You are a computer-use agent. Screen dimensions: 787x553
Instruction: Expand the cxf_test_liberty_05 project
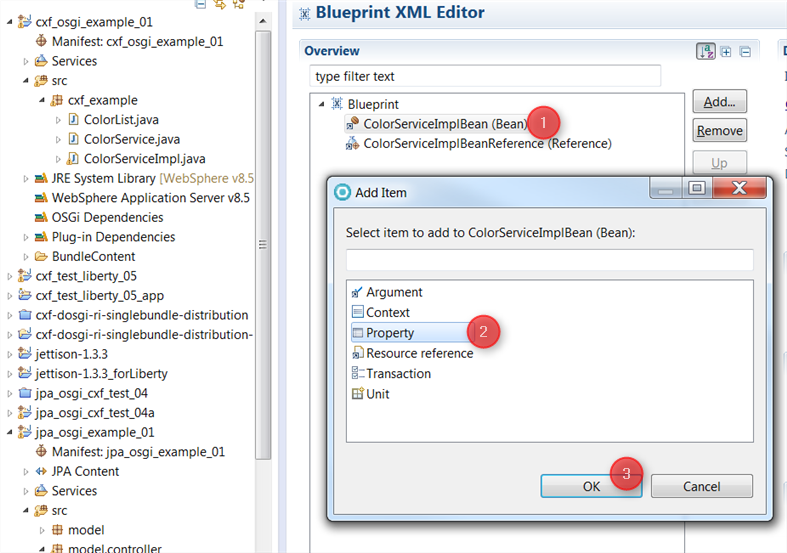10,276
